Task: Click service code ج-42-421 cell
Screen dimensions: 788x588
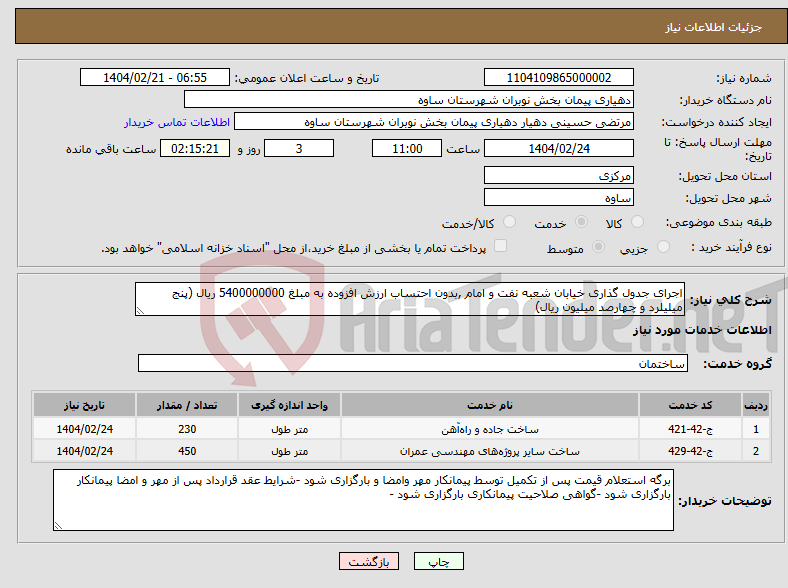Action: pyautogui.click(x=691, y=429)
